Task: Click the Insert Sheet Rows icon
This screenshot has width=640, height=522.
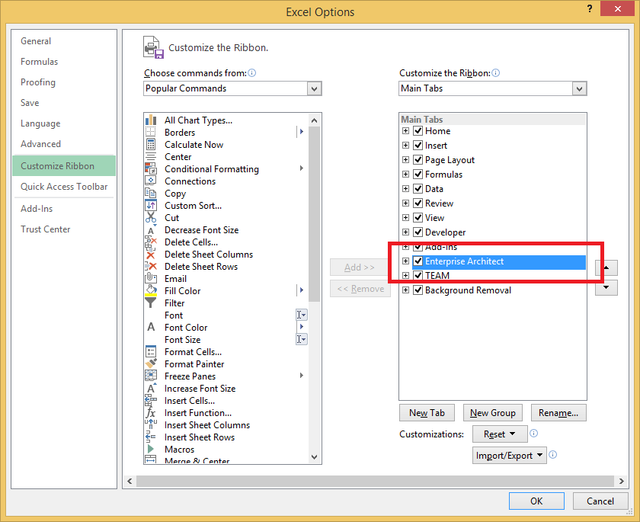Action: tap(151, 437)
